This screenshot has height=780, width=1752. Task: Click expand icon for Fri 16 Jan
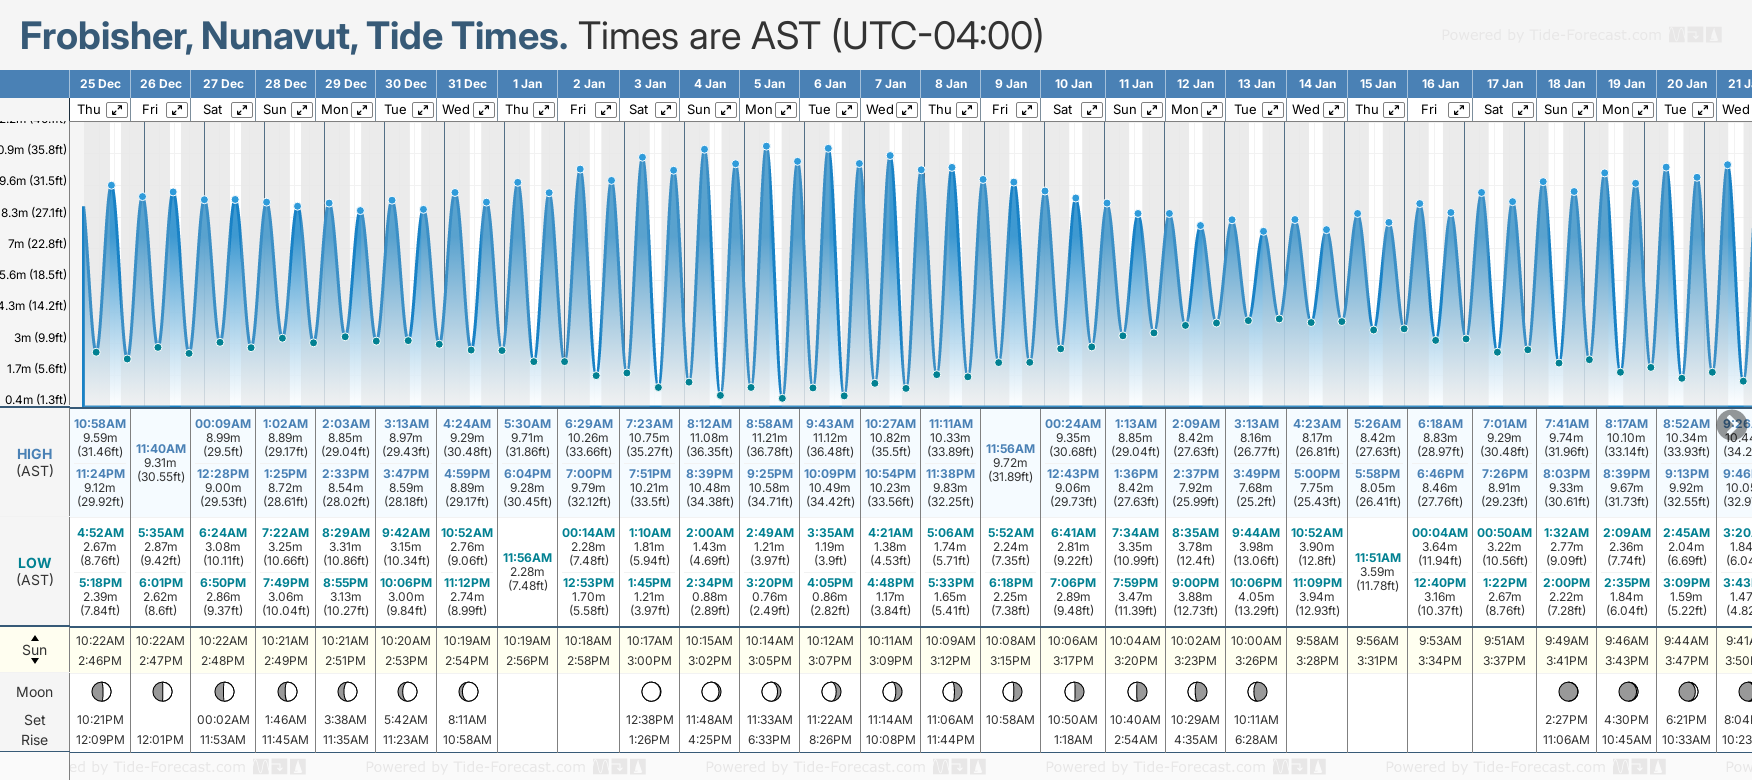tap(1459, 110)
